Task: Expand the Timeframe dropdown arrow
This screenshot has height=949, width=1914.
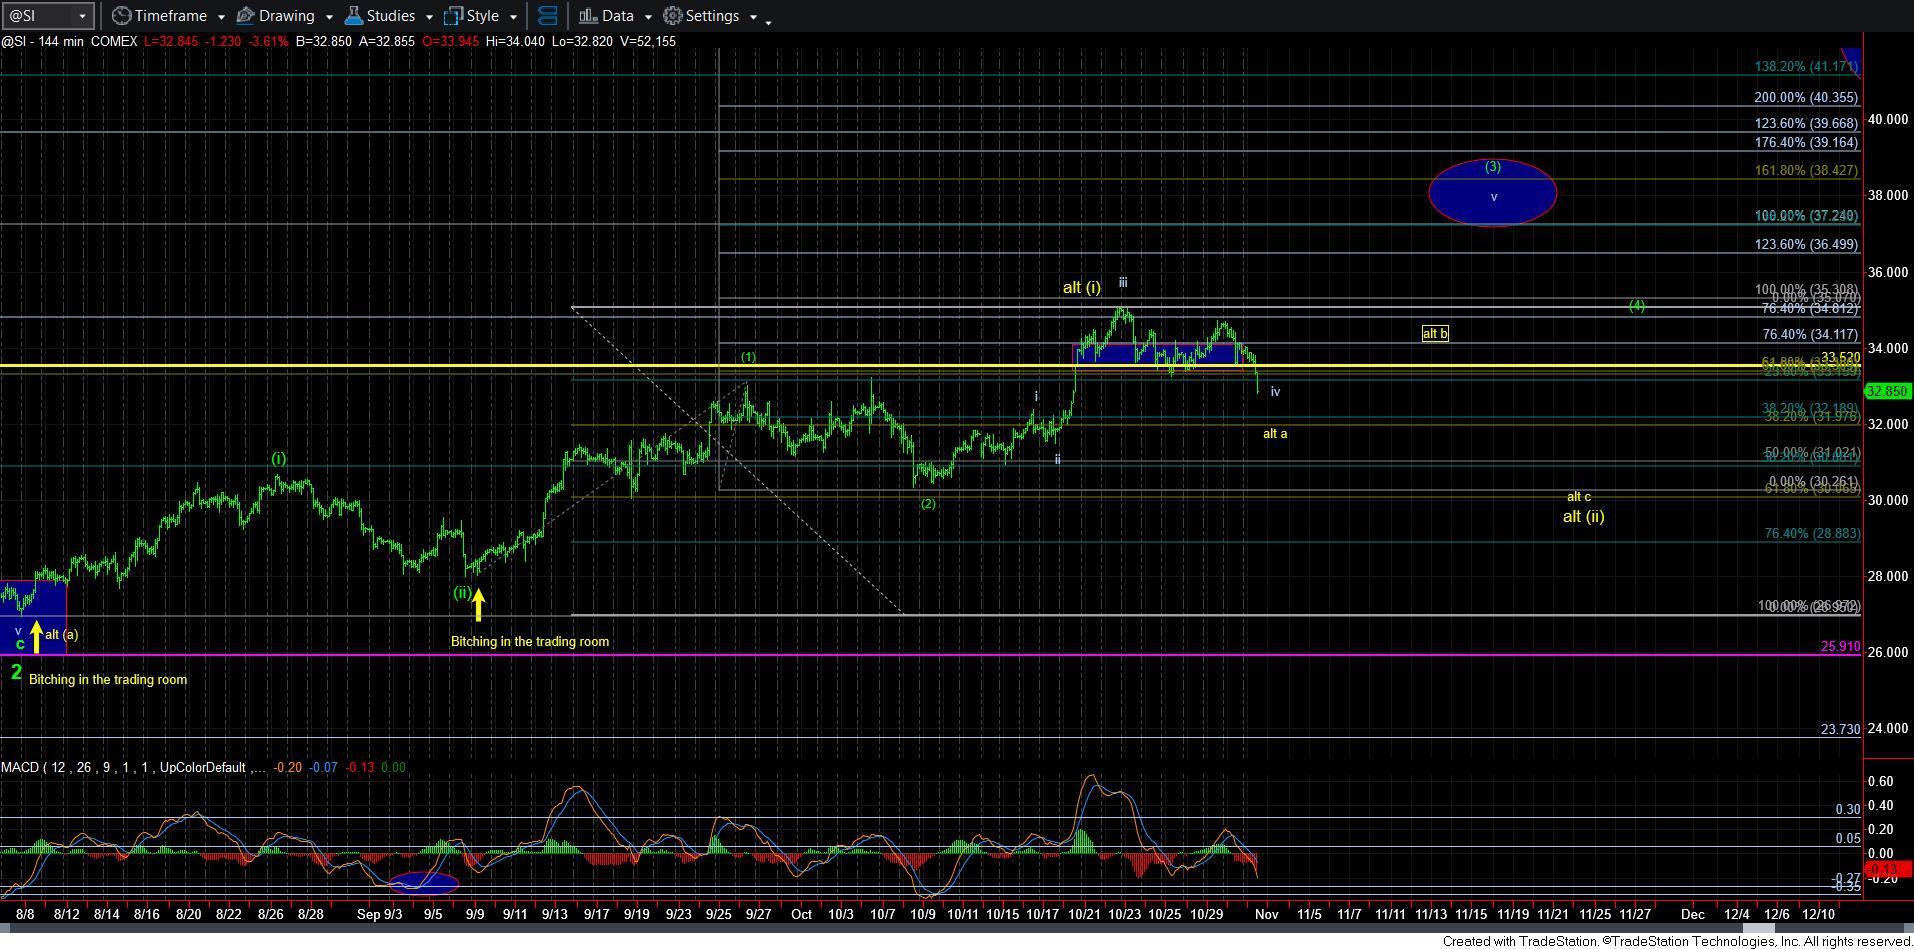Action: [221, 17]
